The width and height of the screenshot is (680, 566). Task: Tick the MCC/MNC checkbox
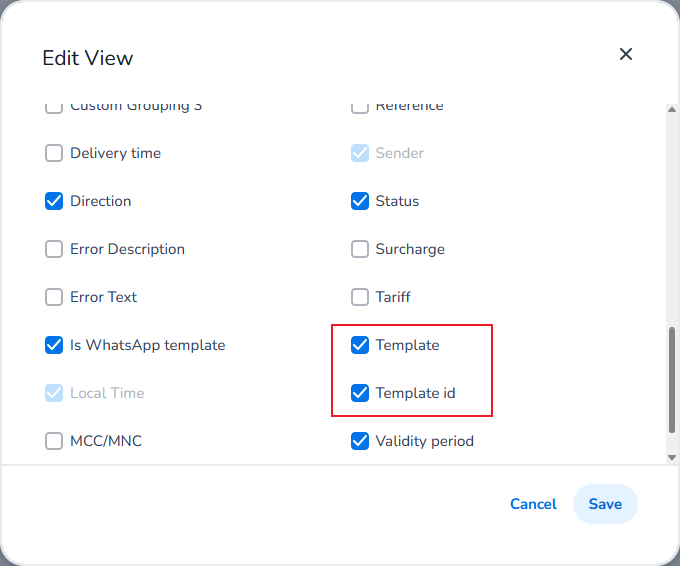coord(54,441)
